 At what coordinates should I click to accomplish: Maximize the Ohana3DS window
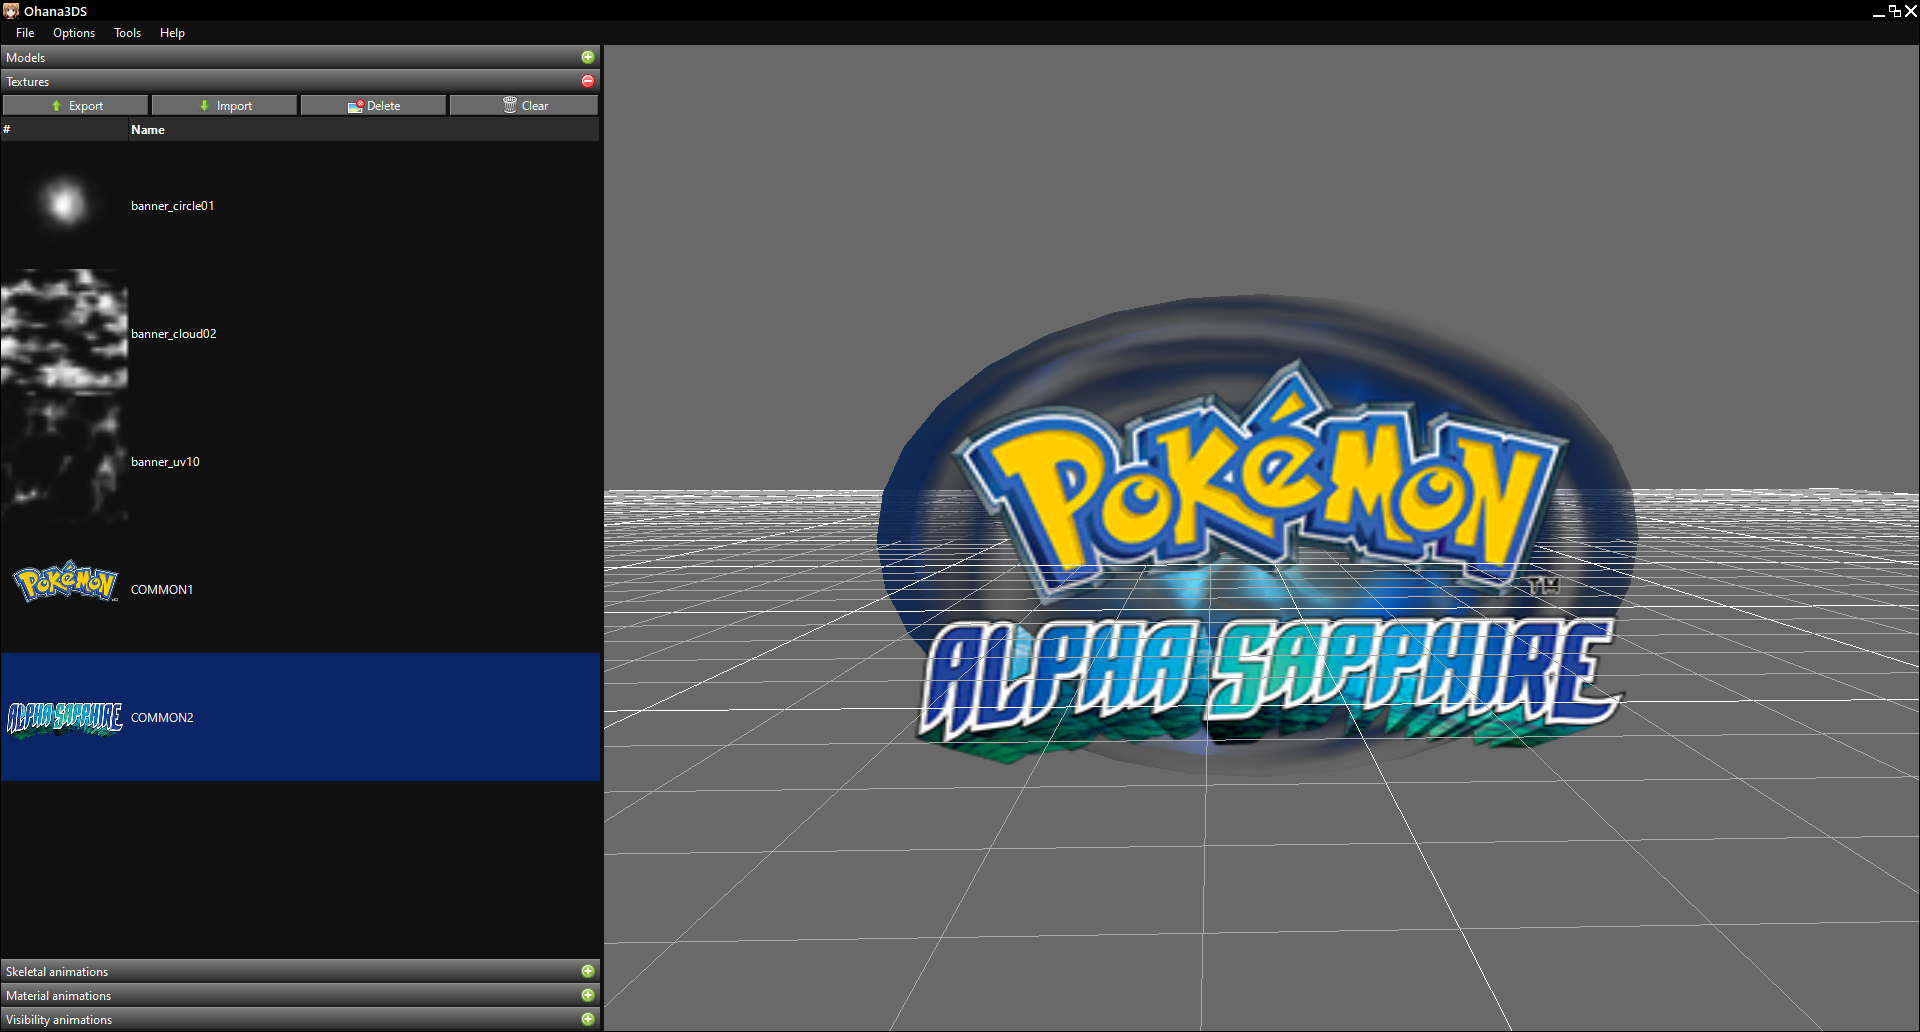click(1895, 11)
